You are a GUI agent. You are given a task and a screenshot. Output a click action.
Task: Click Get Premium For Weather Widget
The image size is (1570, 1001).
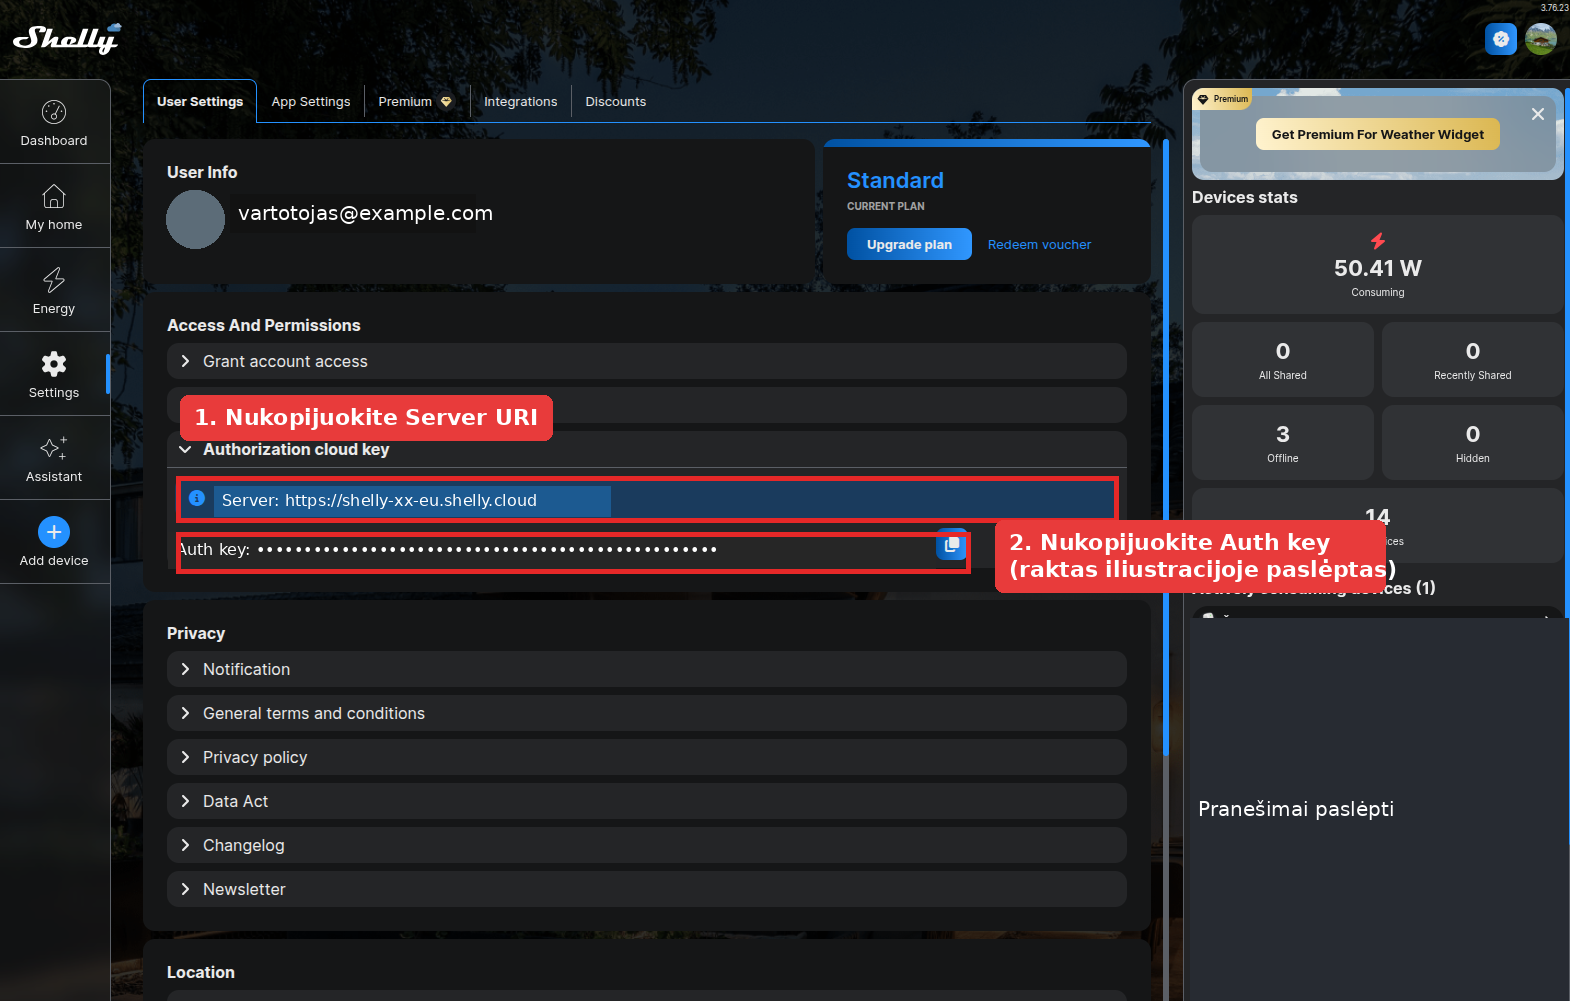[x=1378, y=134]
